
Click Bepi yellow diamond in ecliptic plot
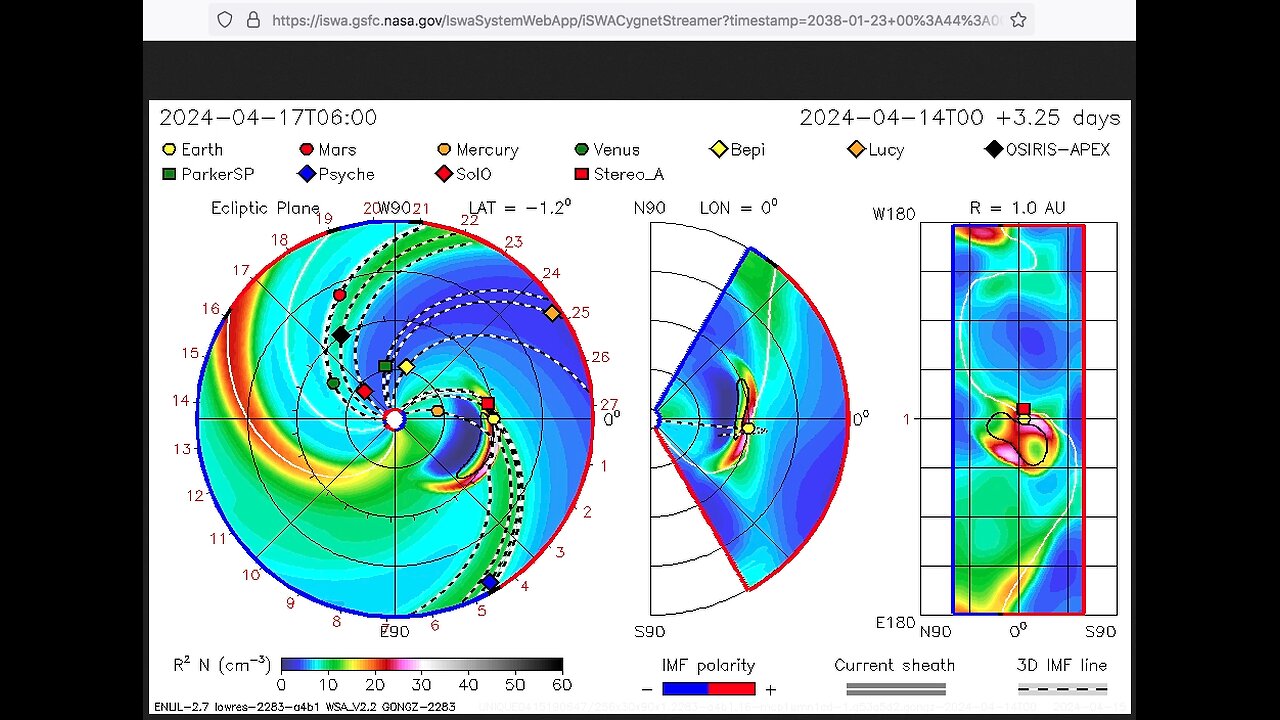(406, 367)
